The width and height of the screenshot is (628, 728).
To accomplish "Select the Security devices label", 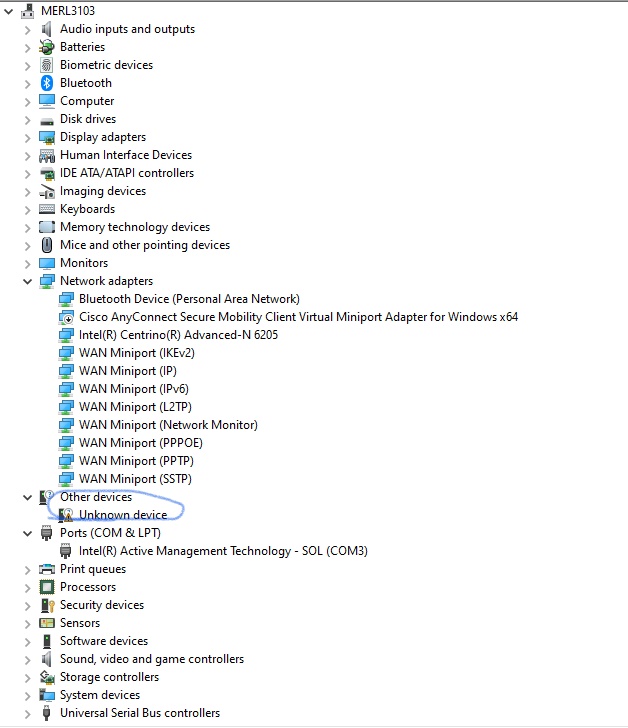I will click(x=102, y=605).
